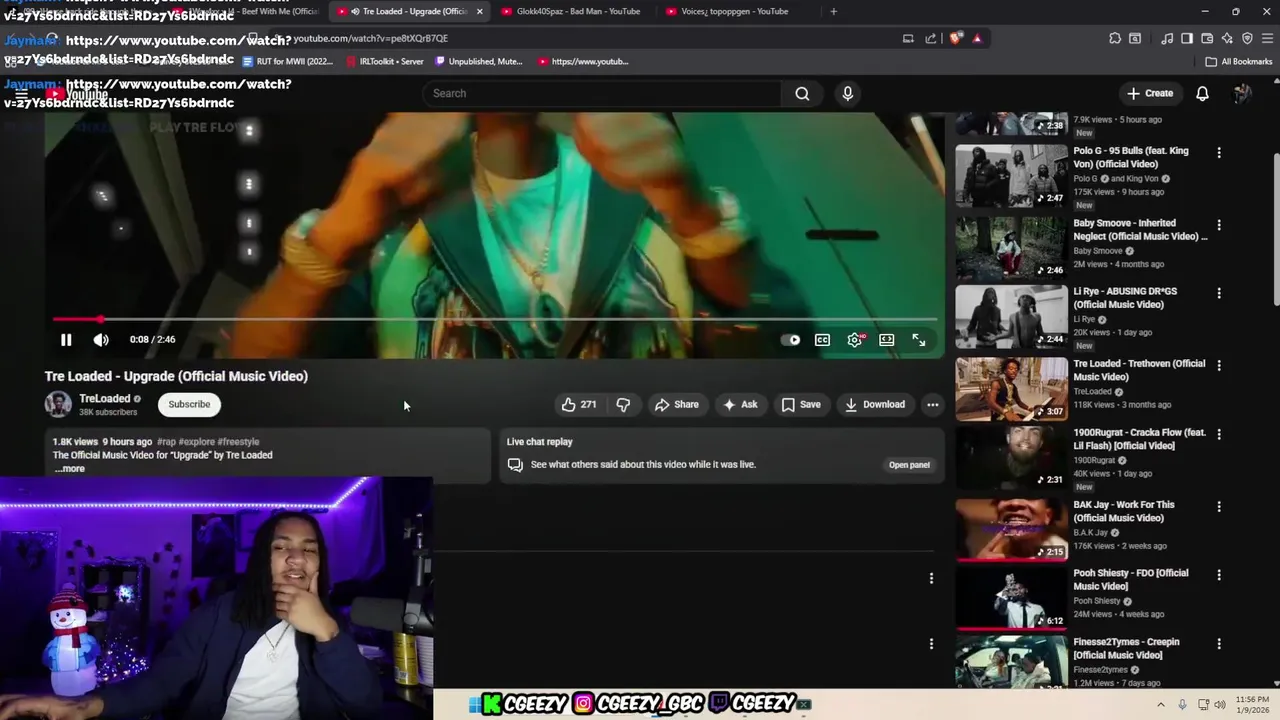
Task: Open the 11:56 PM taskbar clock
Action: click(1252, 705)
